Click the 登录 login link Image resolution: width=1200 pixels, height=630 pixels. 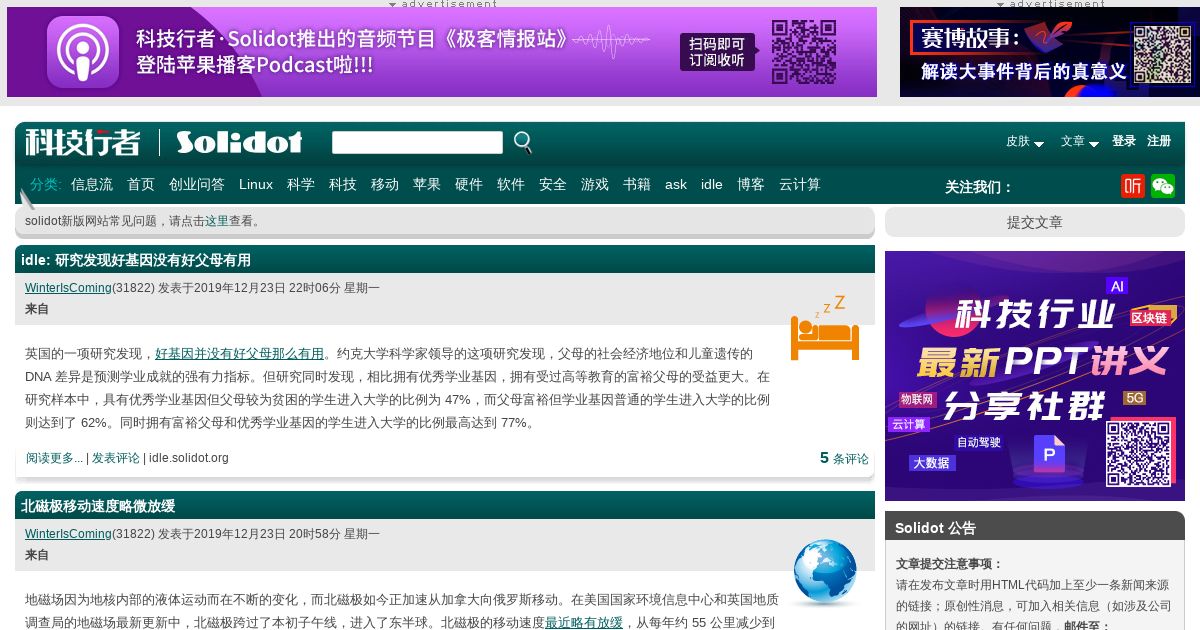coord(1124,141)
